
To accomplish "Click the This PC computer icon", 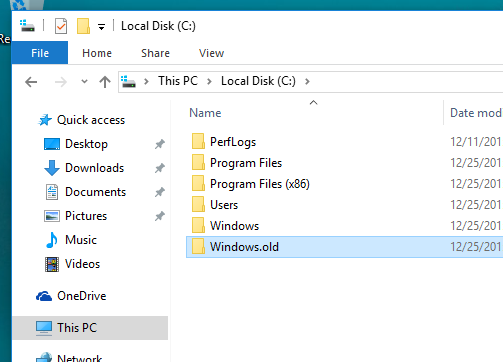I will click(x=44, y=328).
